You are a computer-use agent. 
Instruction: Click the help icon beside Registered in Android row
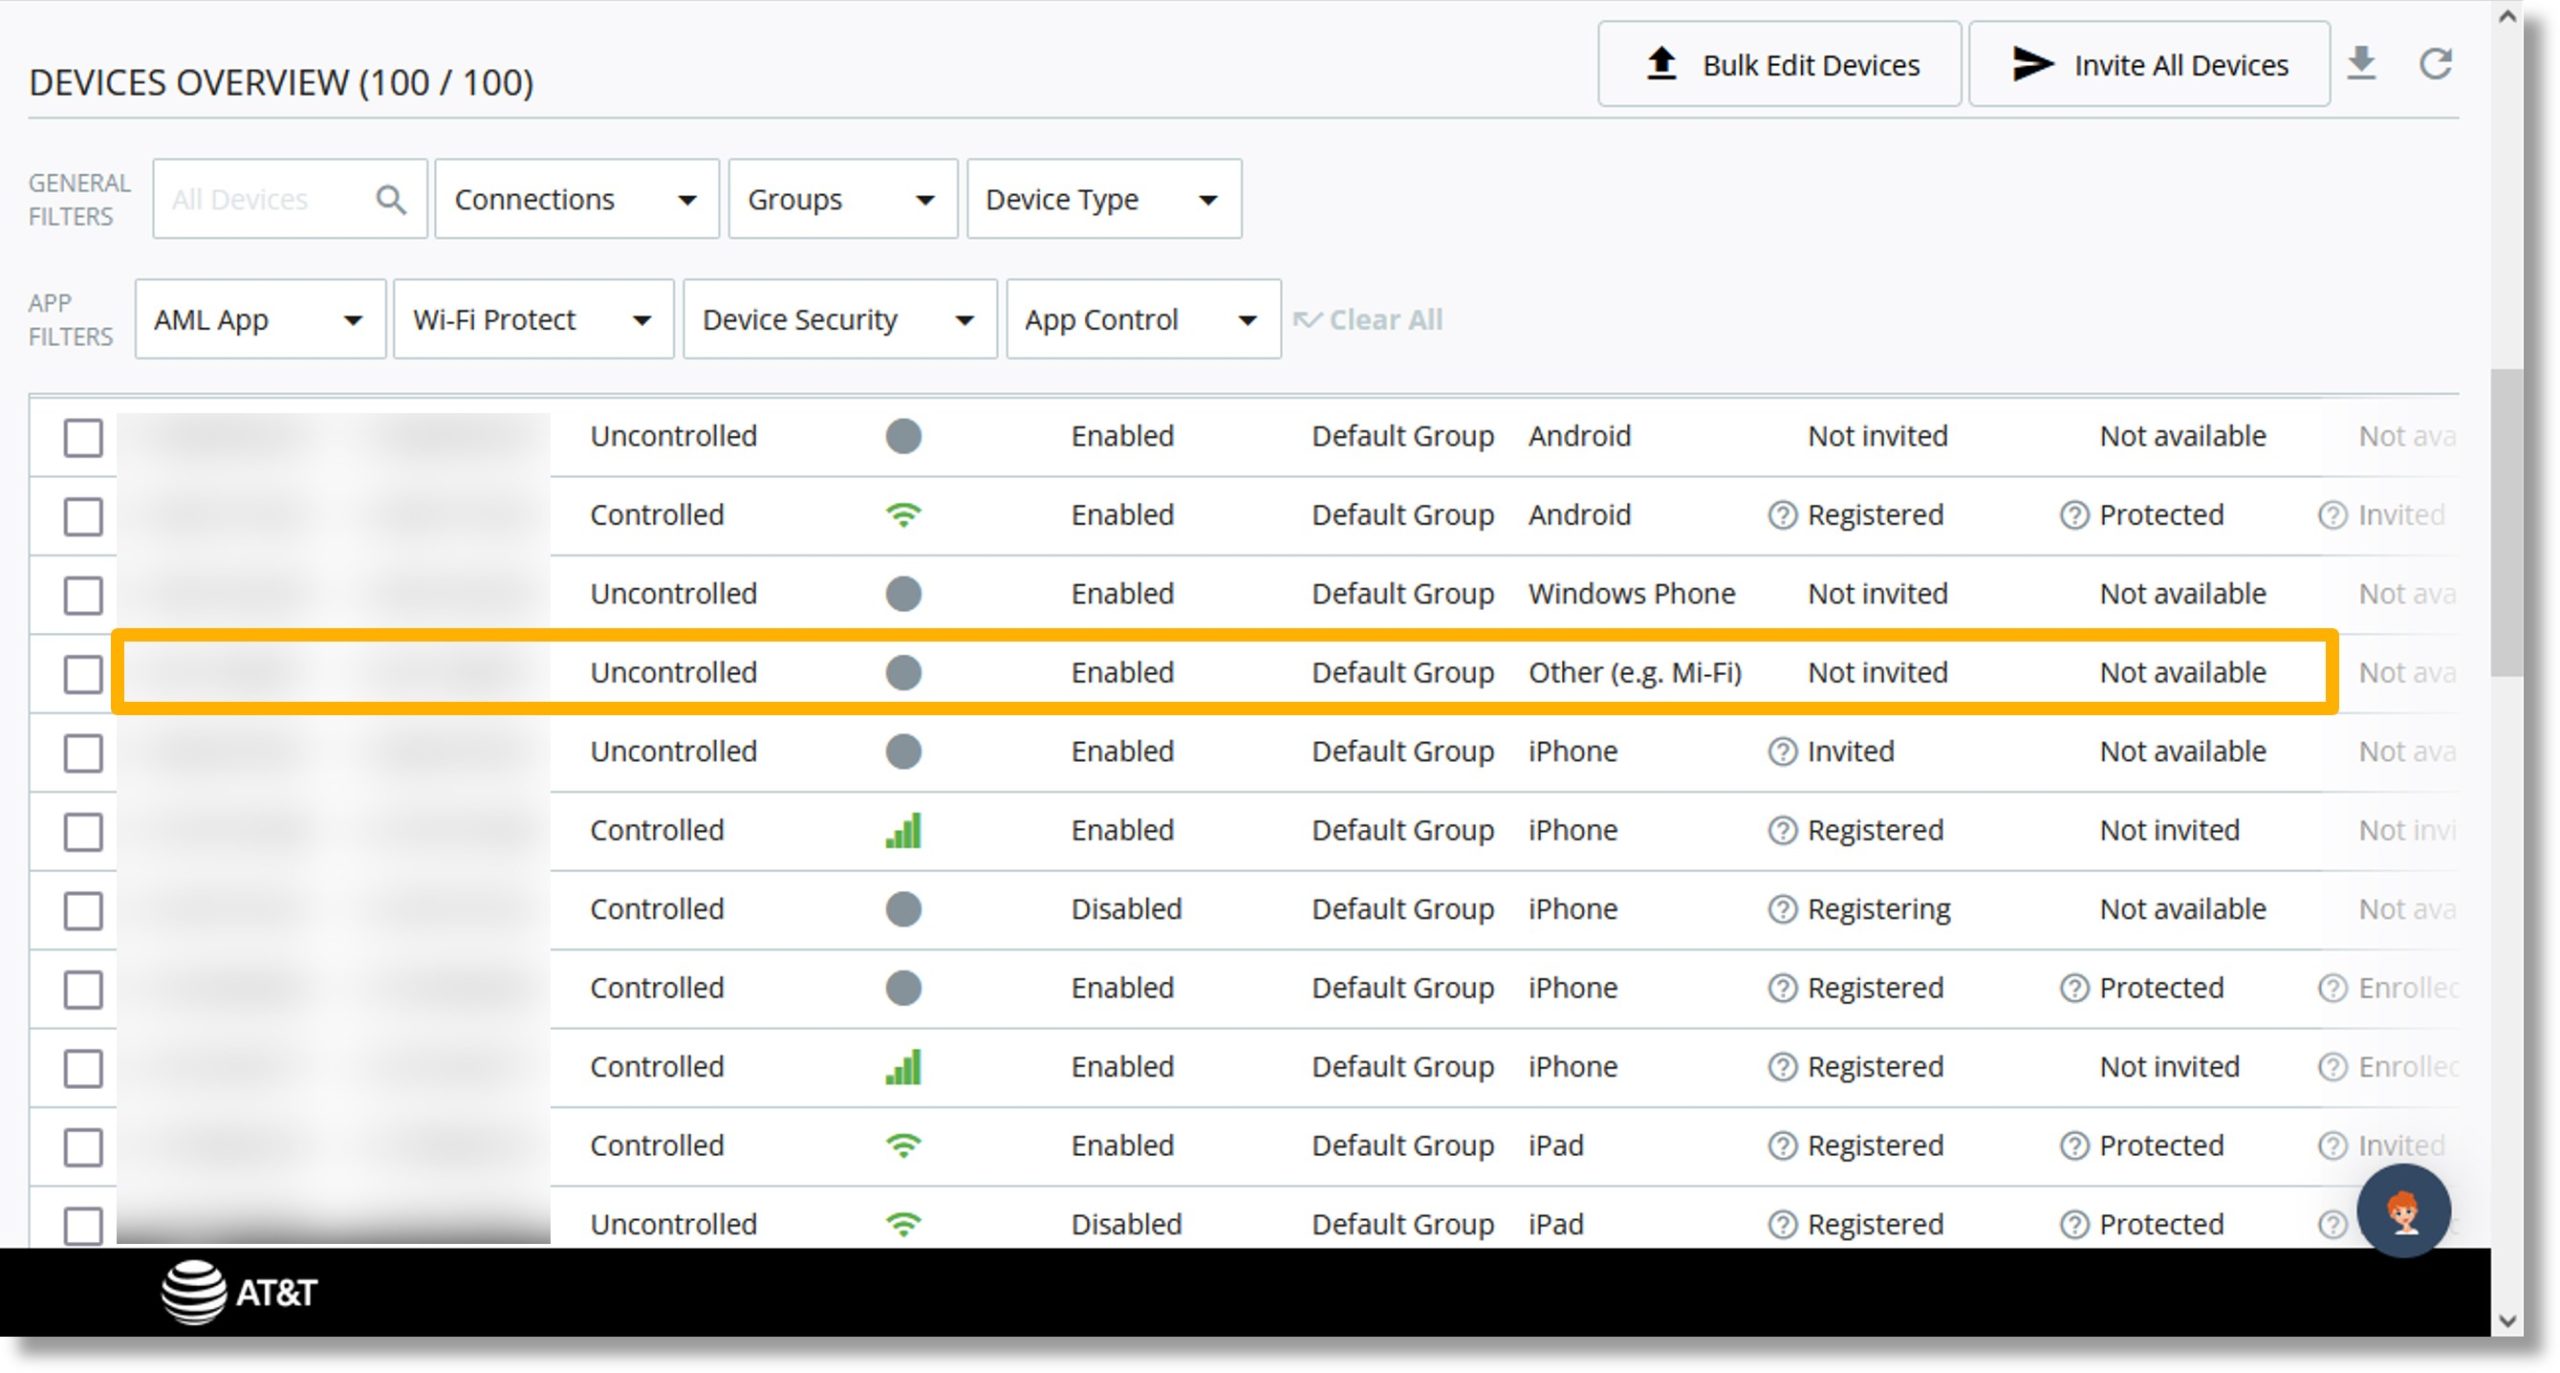1782,515
